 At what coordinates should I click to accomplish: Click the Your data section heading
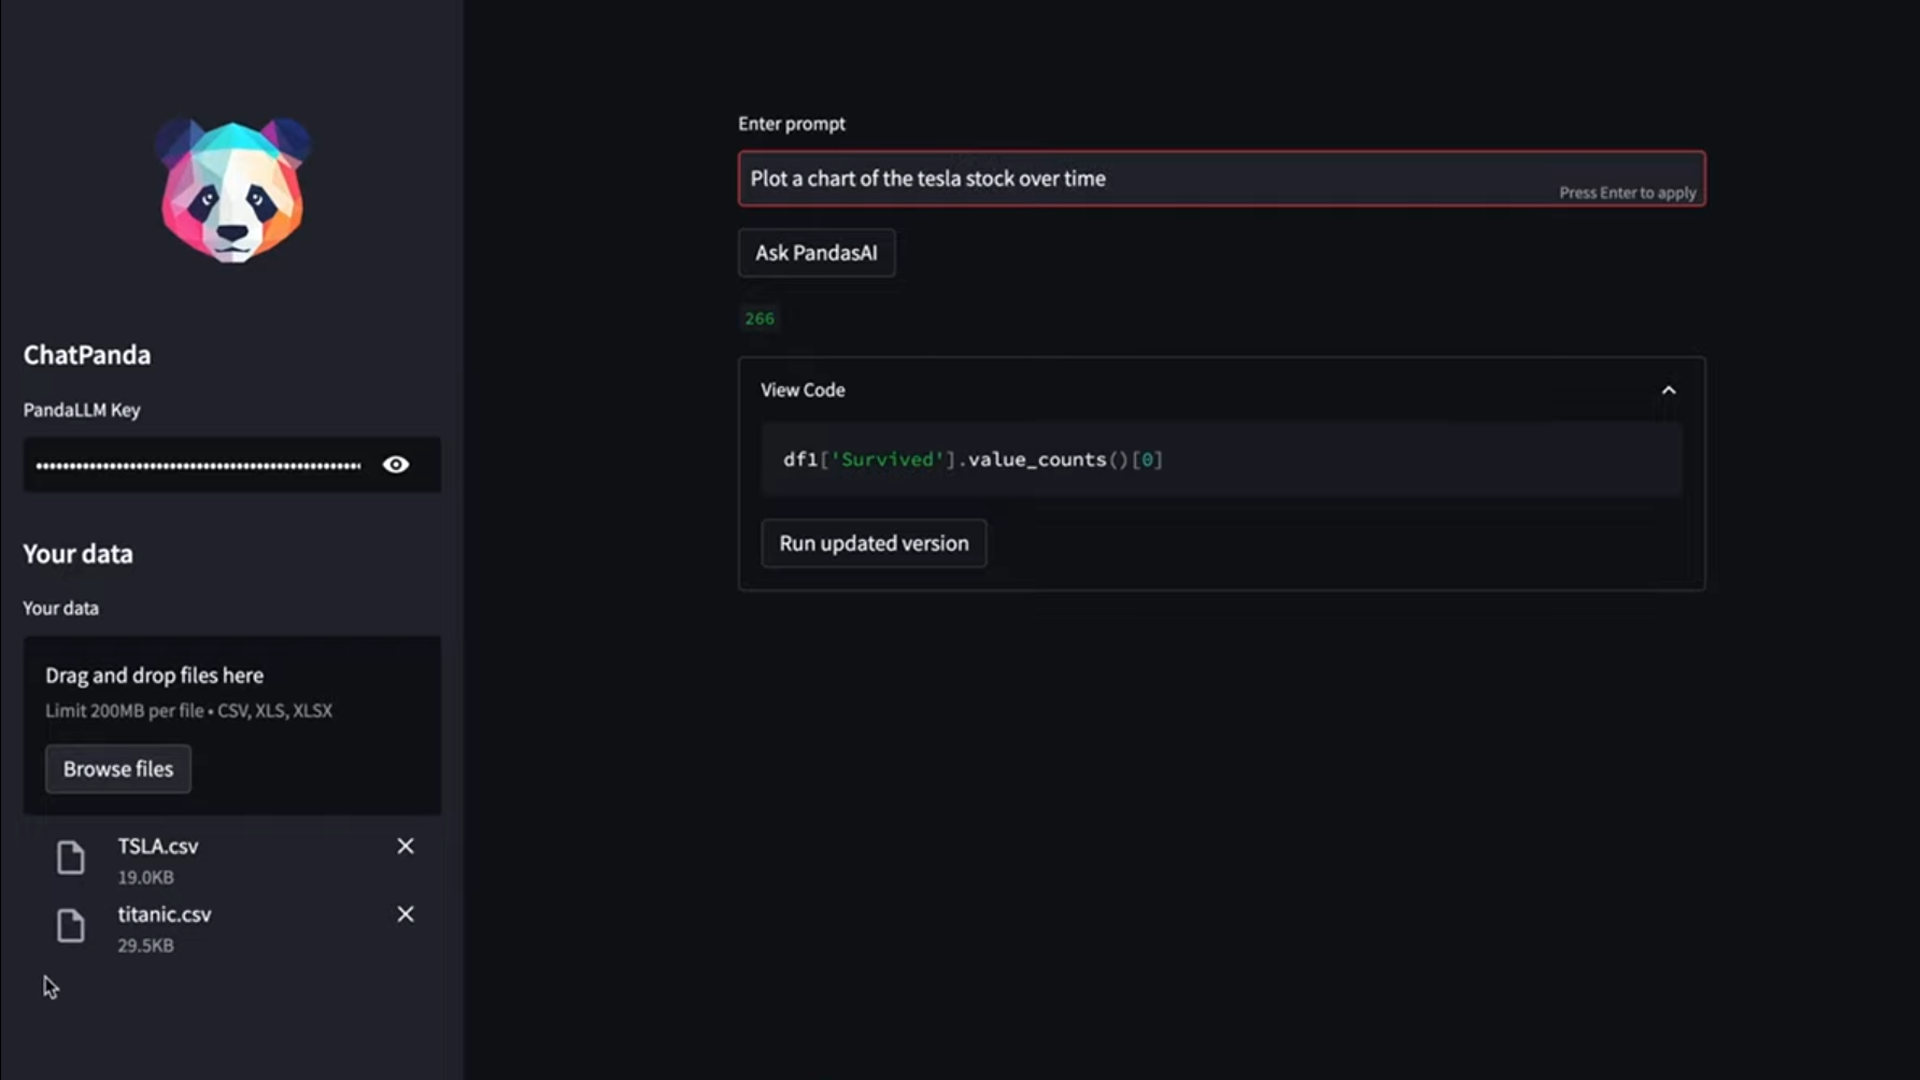point(78,554)
